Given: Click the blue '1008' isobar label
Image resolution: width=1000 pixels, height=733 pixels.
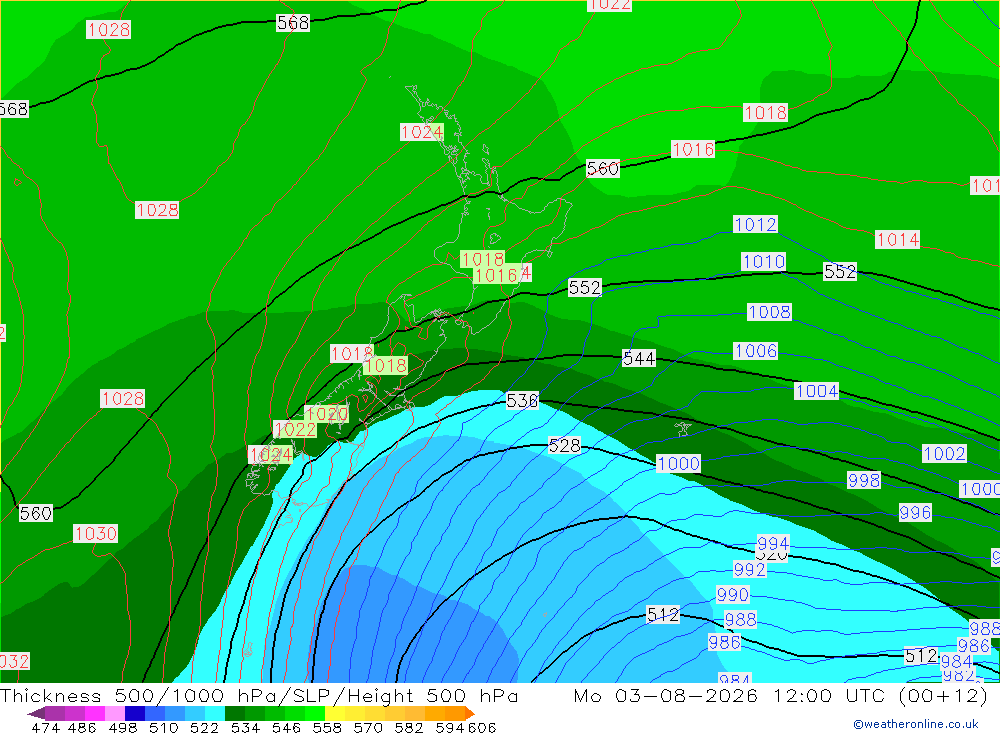Looking at the screenshot, I should pos(769,312).
